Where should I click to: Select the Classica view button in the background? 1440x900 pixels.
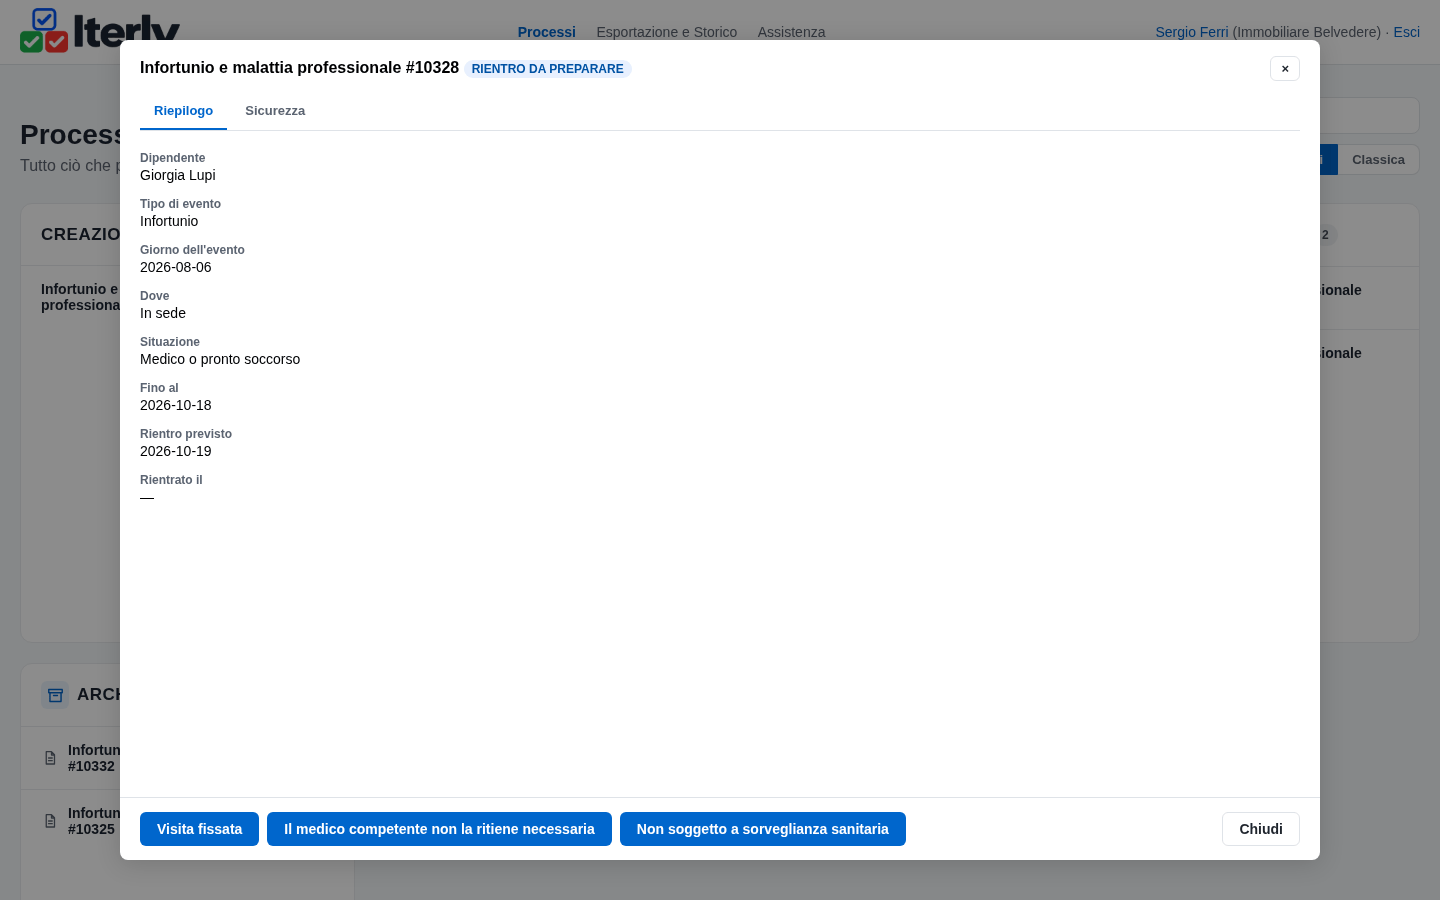click(1378, 160)
